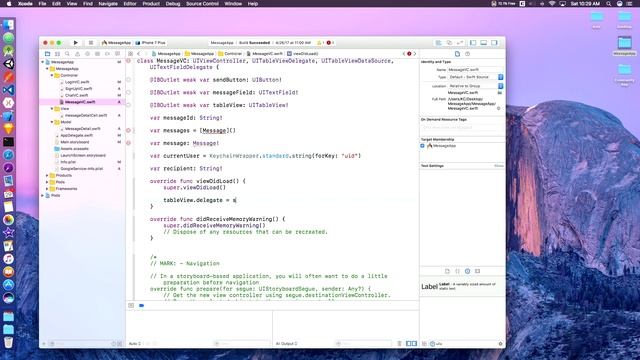Click the On Demand Resource Tags field
Screen dimensions: 640x360
click(462, 128)
